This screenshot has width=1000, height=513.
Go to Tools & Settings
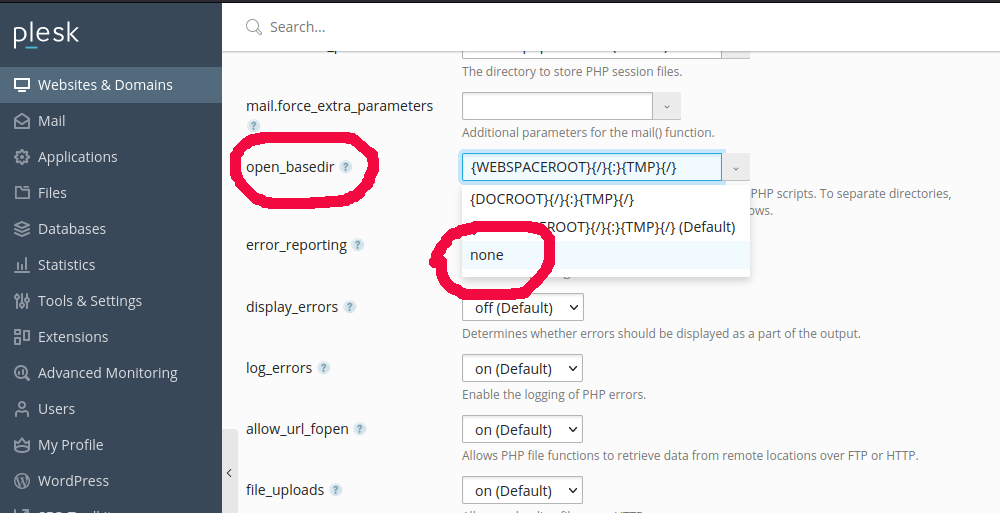pos(90,301)
